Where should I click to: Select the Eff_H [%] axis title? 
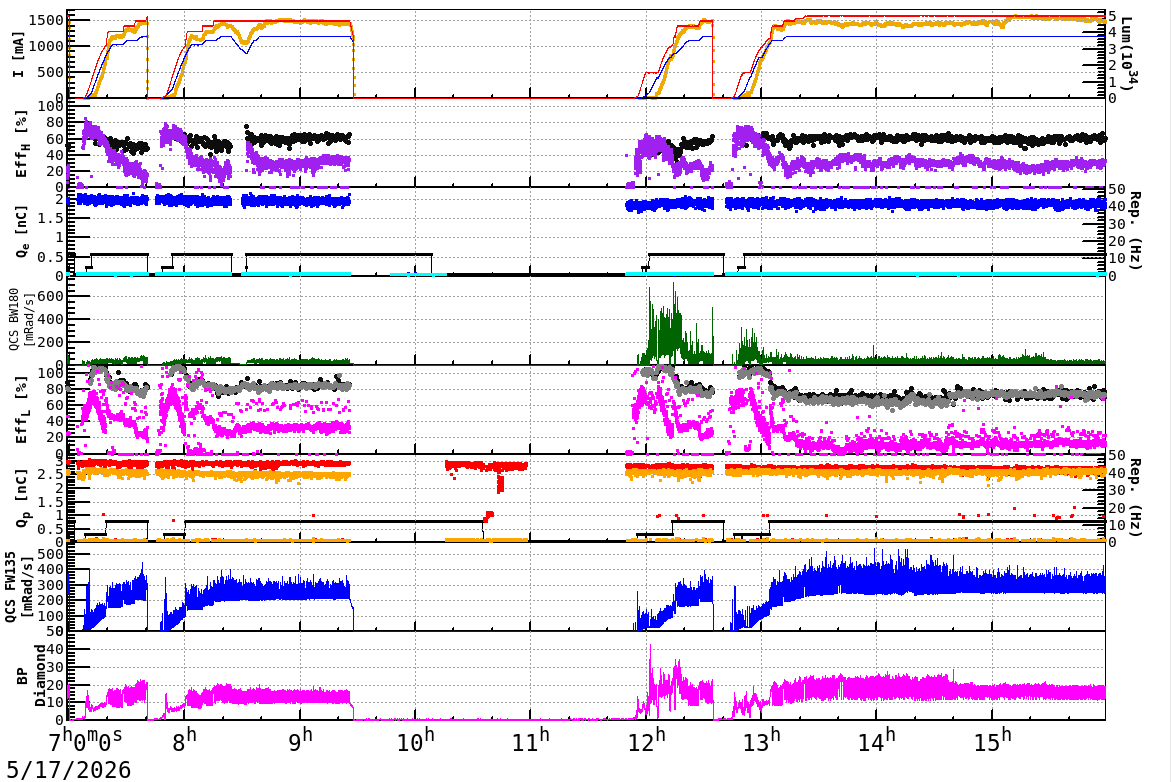(x=20, y=144)
